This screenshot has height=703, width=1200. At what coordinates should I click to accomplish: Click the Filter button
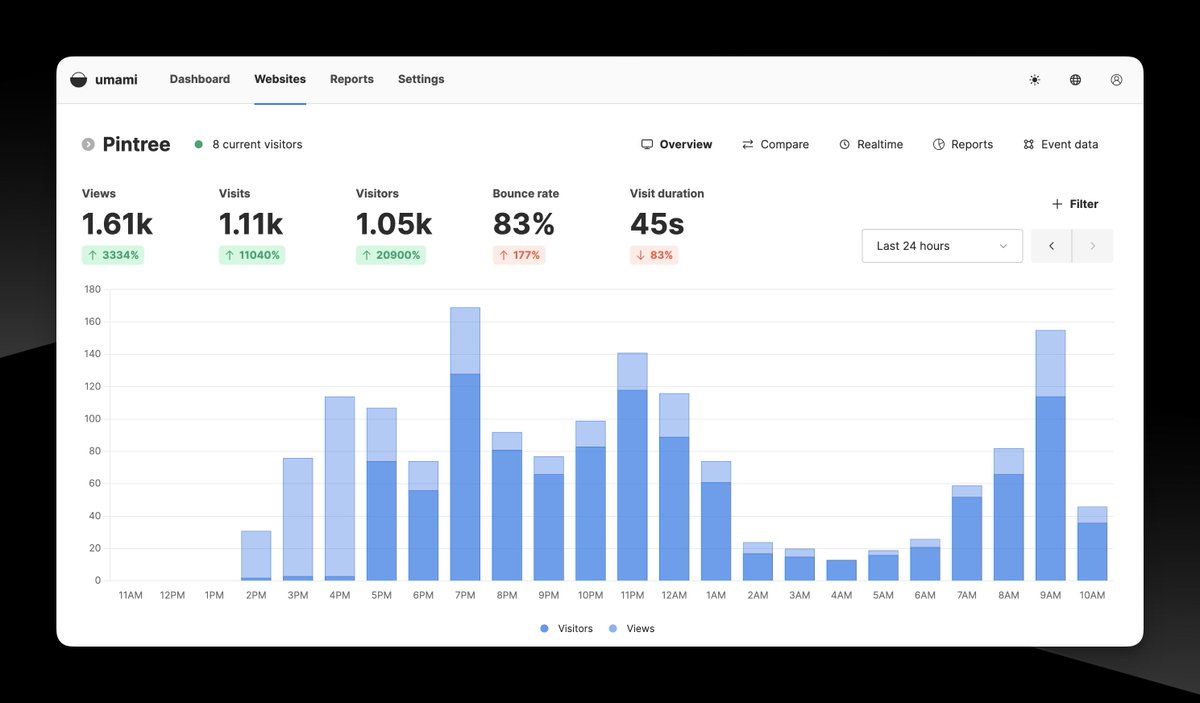coord(1075,204)
